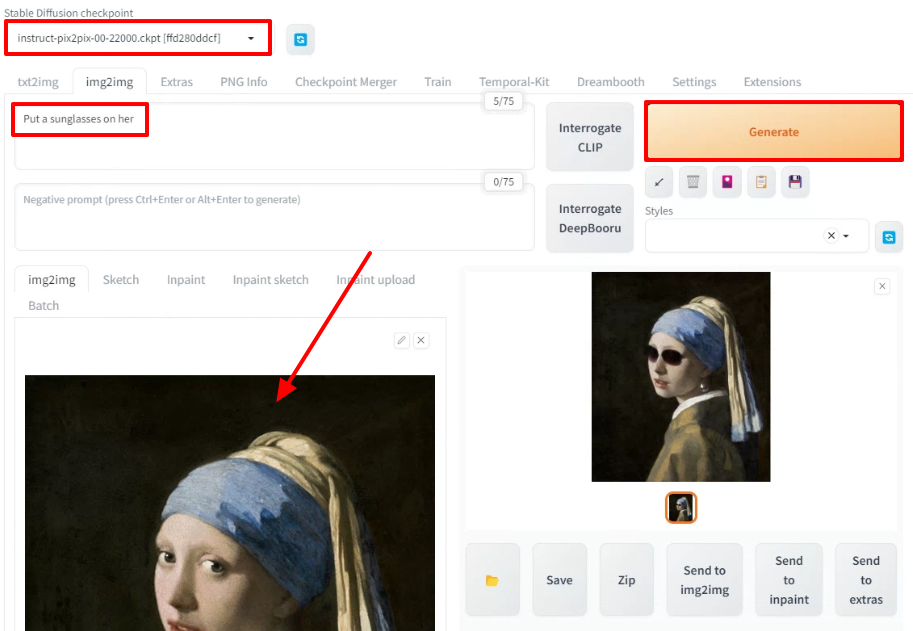Viewport: 913px width, 631px height.
Task: Apply selected styles with the clipboard icon
Action: click(761, 182)
